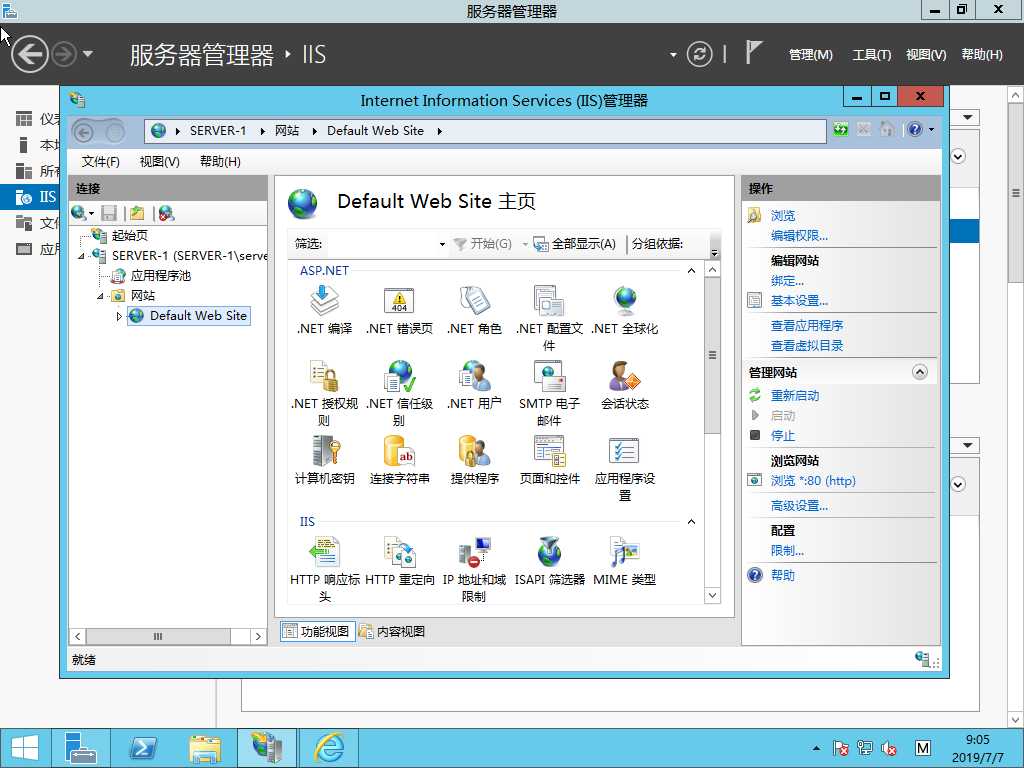Open the 工具(T) menu in Server Manager
Image resolution: width=1024 pixels, height=768 pixels.
871,55
